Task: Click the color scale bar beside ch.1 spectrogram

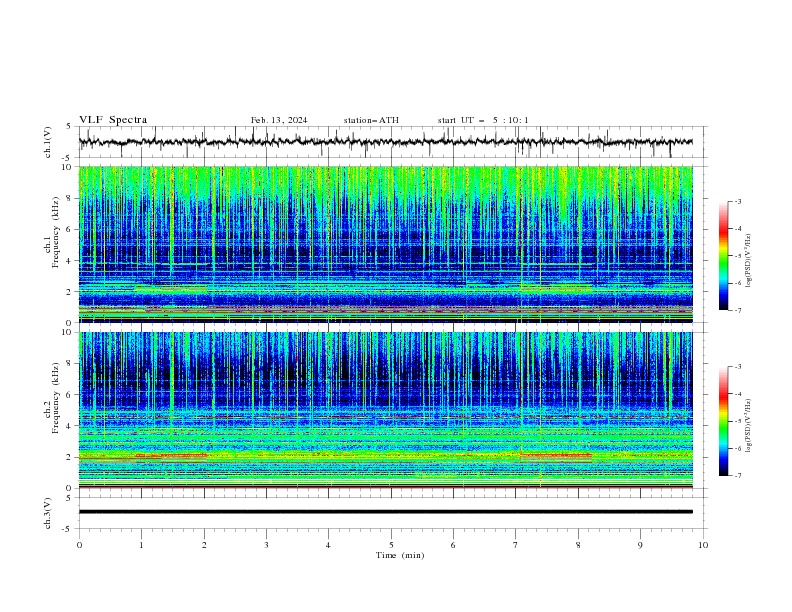Action: pyautogui.click(x=723, y=256)
